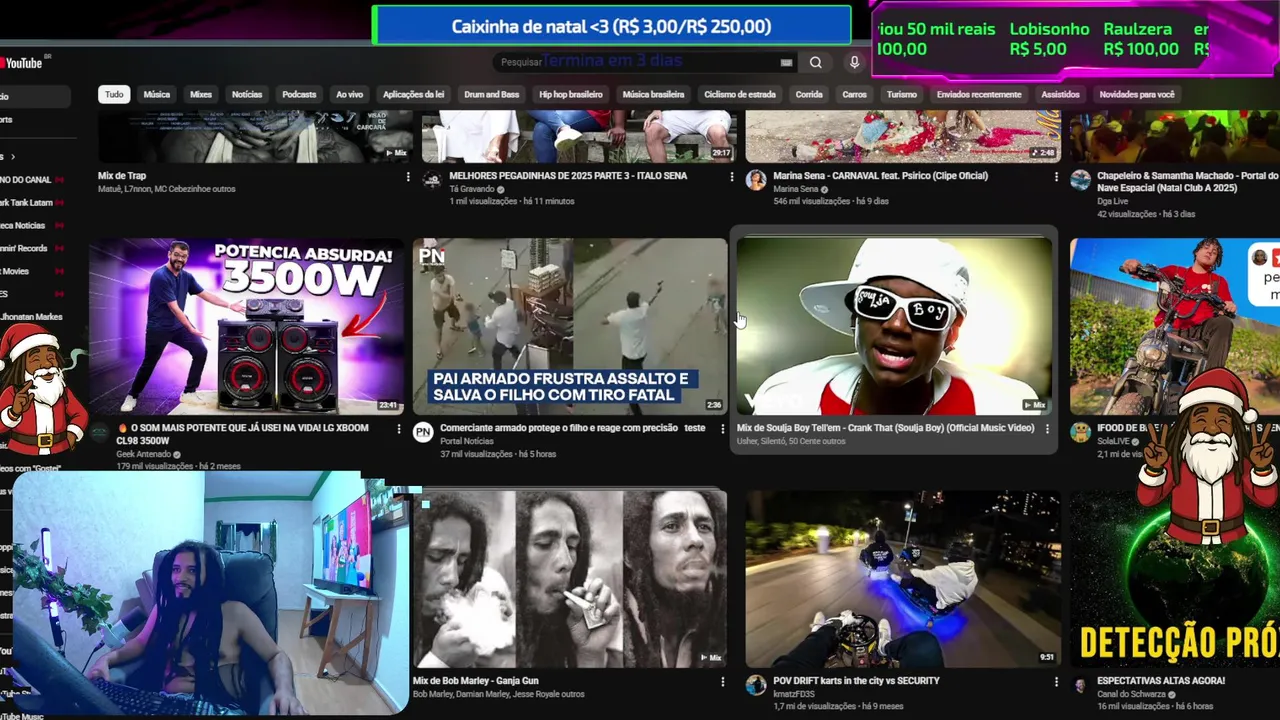This screenshot has width=1280, height=720.
Task: Open Jhonatan Markes subscription in sidebar
Action: tap(31, 317)
